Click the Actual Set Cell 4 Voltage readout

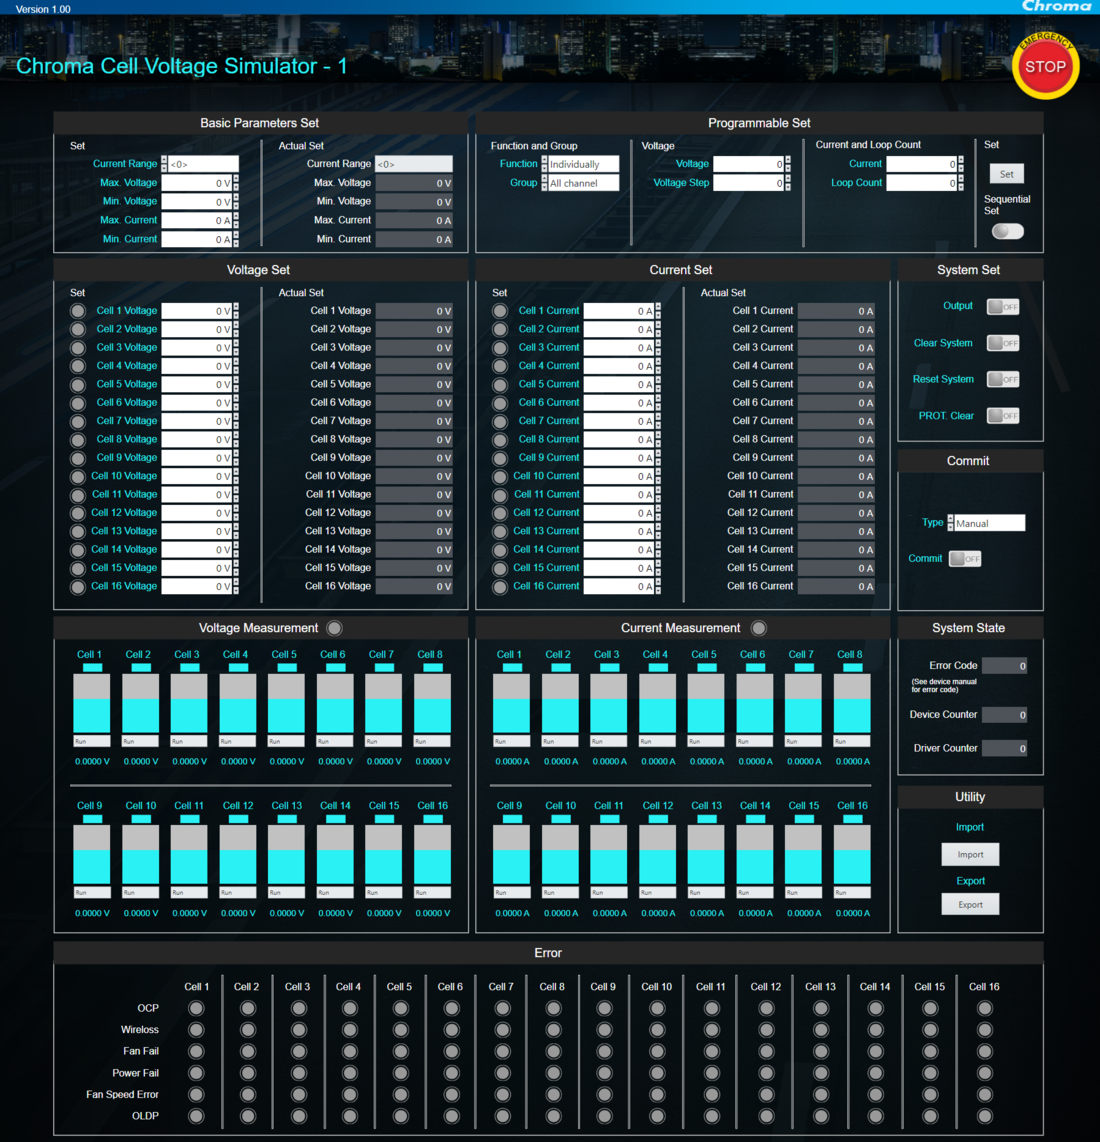click(414, 366)
